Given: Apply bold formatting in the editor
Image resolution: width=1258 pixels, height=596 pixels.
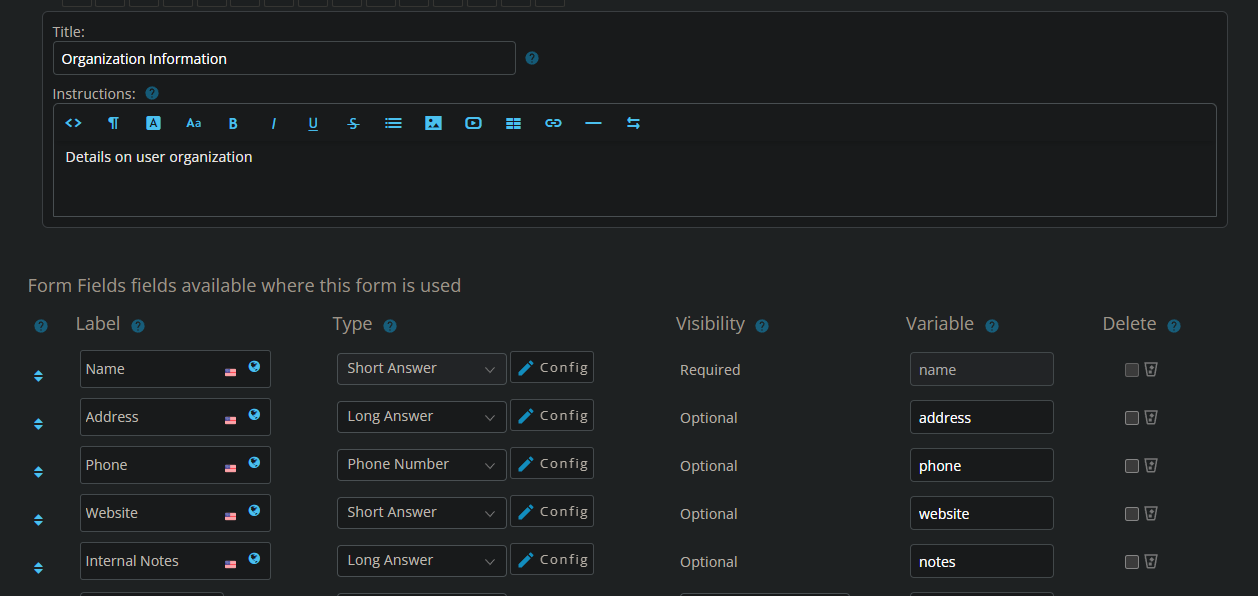Looking at the screenshot, I should (233, 123).
